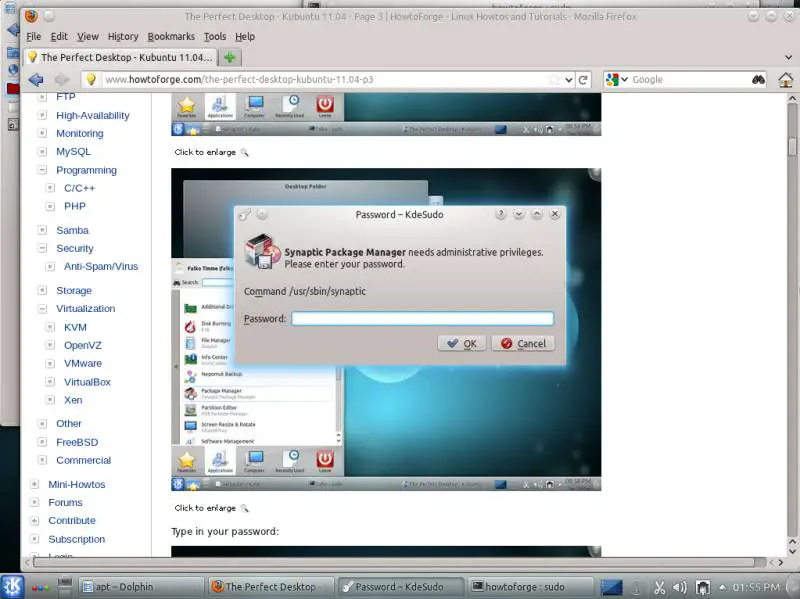The height and width of the screenshot is (599, 800).
Task: Expand the Contribute tree node
Action: [34, 520]
